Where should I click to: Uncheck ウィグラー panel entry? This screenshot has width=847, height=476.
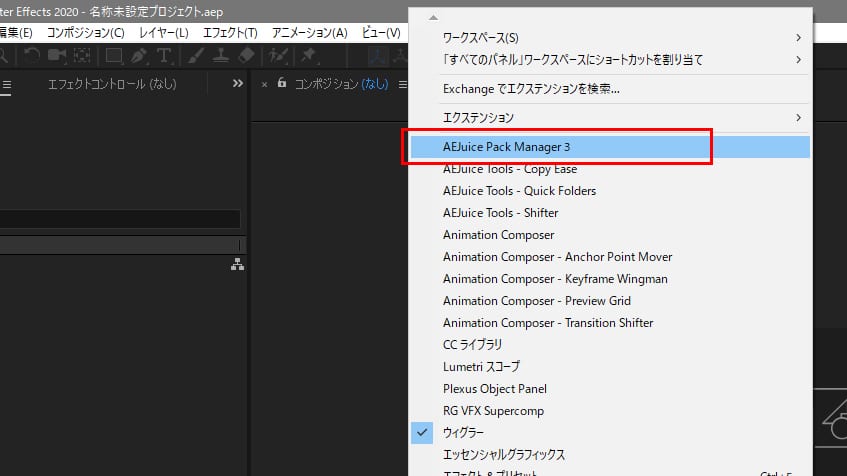point(610,432)
